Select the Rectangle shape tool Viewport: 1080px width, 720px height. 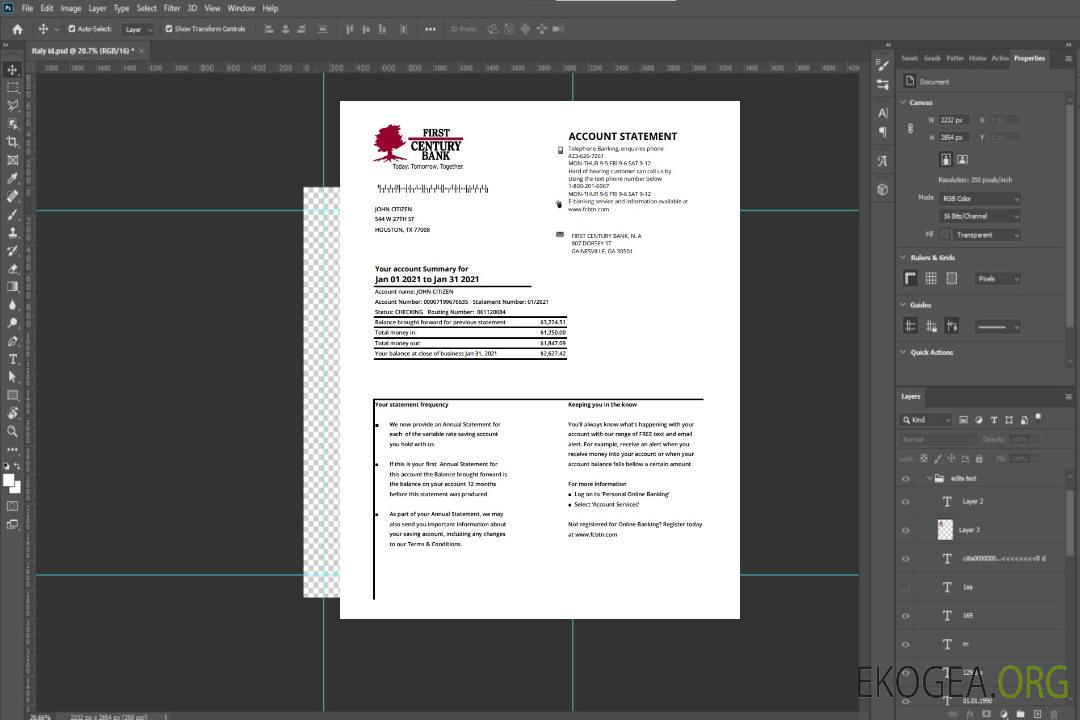coord(12,395)
